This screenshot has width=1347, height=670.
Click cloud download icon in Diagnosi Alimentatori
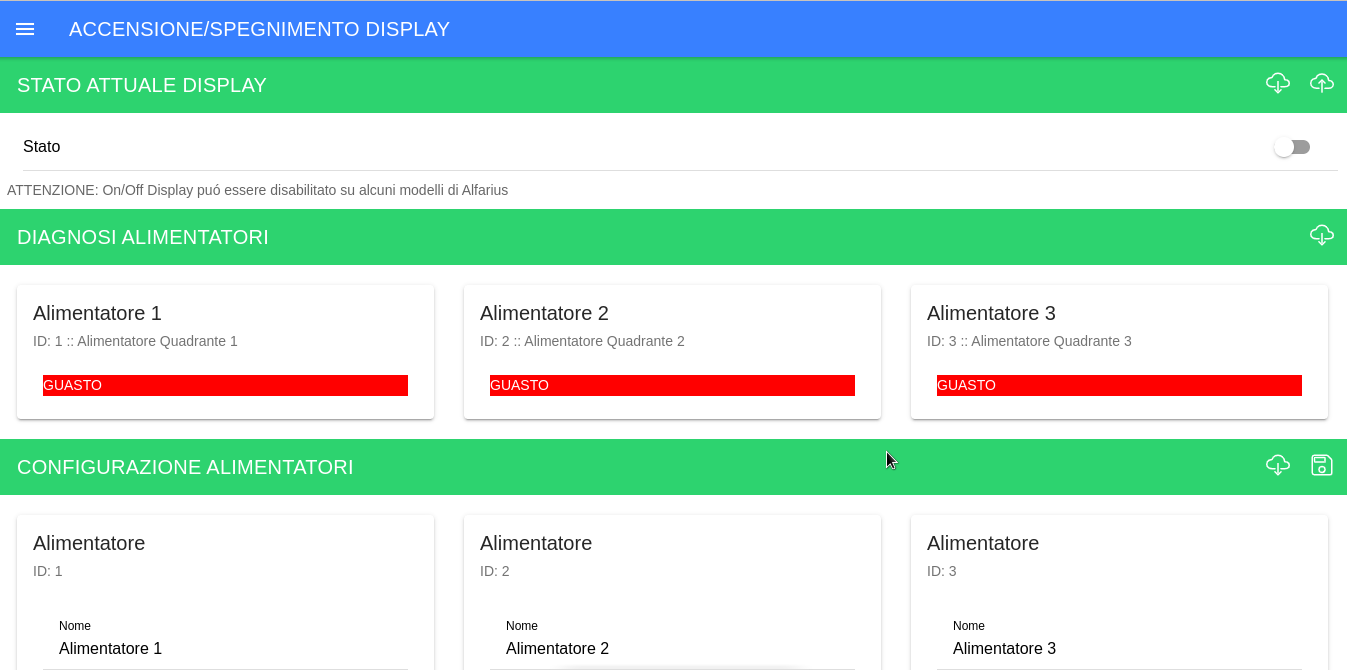(1322, 235)
